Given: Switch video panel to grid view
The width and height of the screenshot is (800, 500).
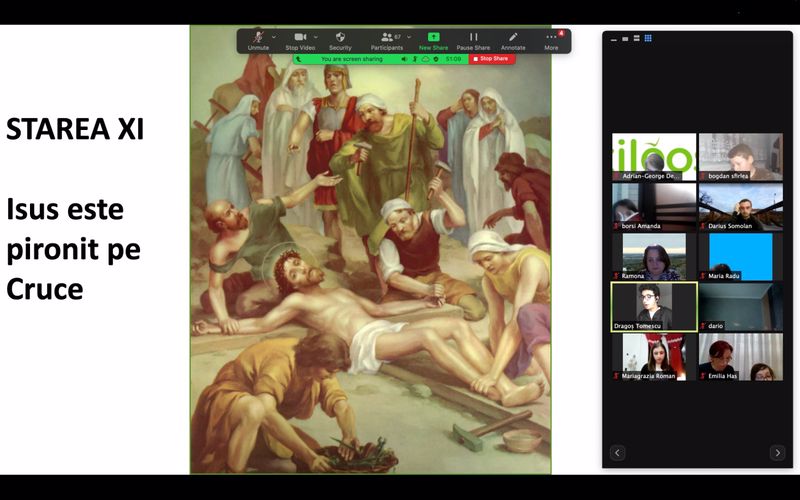Looking at the screenshot, I should [x=648, y=38].
